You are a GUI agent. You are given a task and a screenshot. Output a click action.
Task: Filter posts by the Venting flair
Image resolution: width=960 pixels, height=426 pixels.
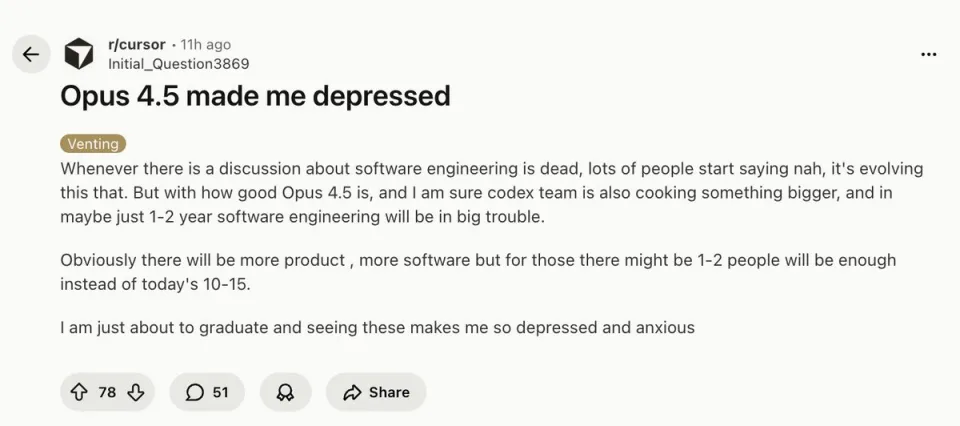93,144
